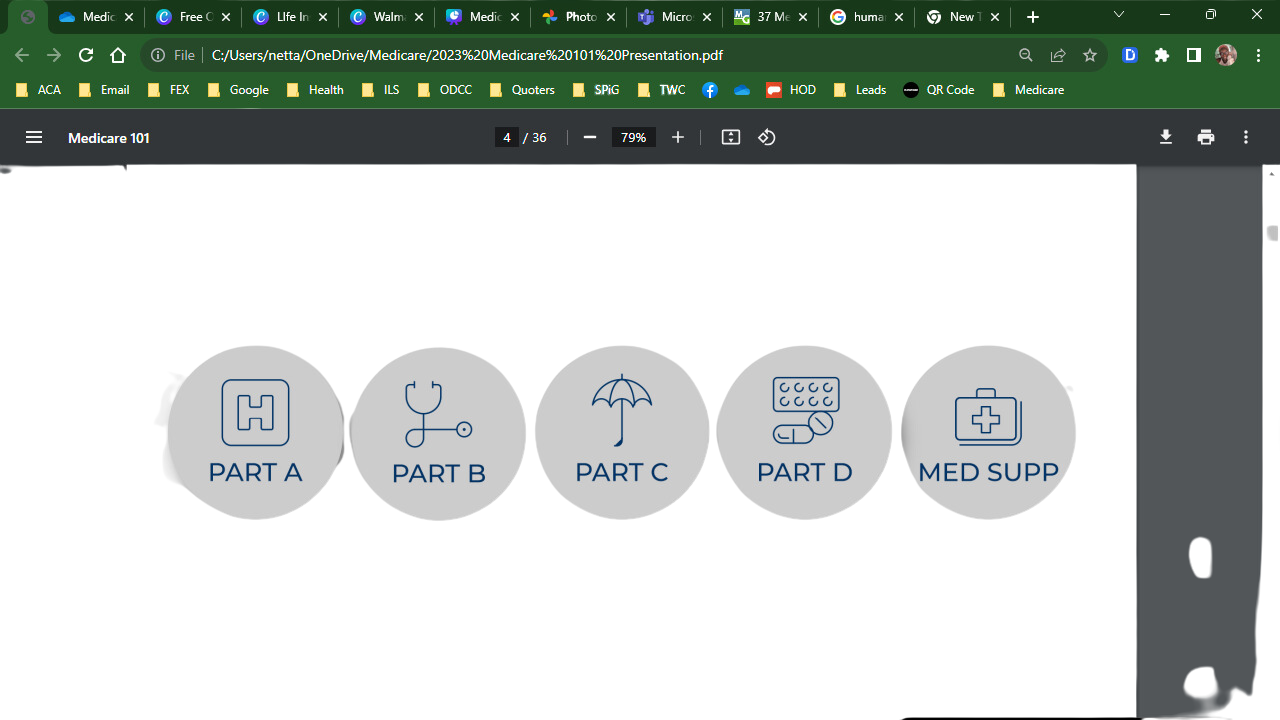
Task: Open PDF viewer more actions menu
Action: 1246,137
